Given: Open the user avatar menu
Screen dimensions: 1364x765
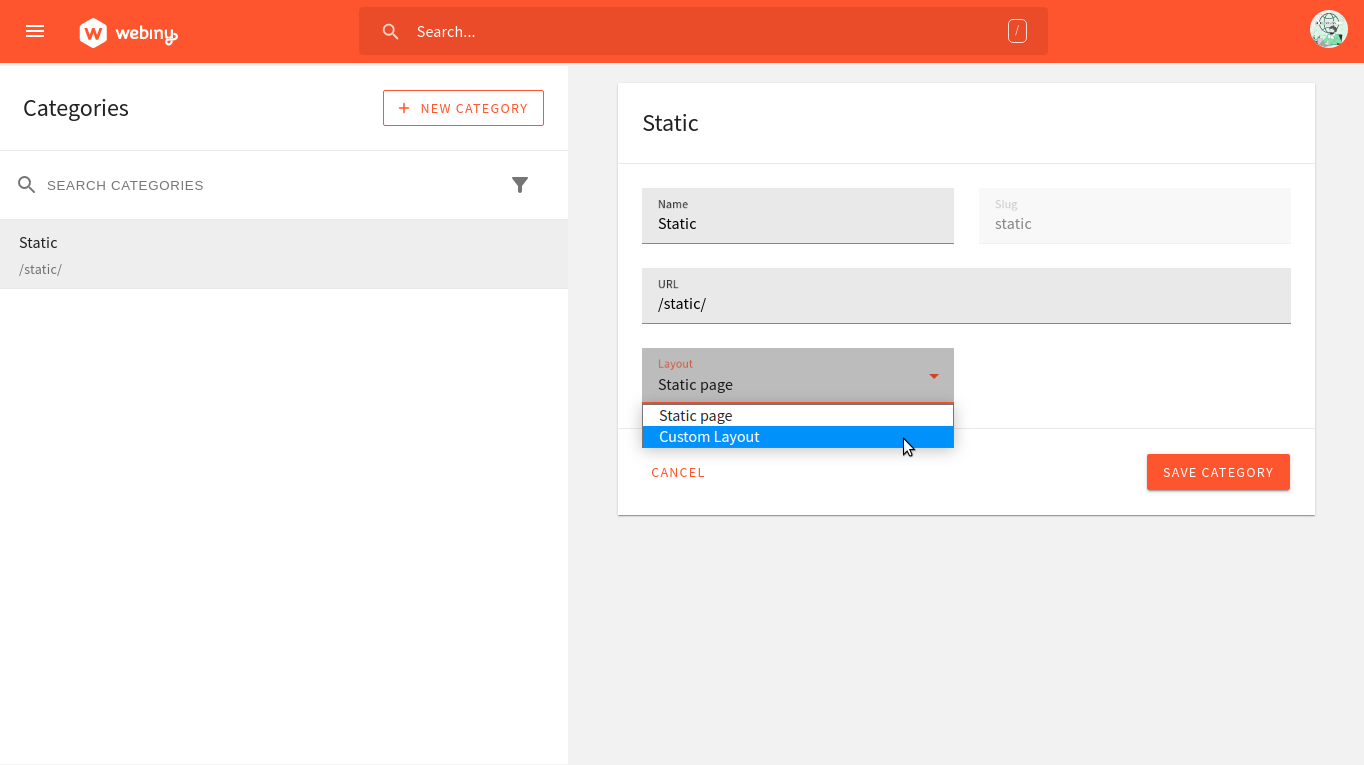Looking at the screenshot, I should tap(1328, 29).
